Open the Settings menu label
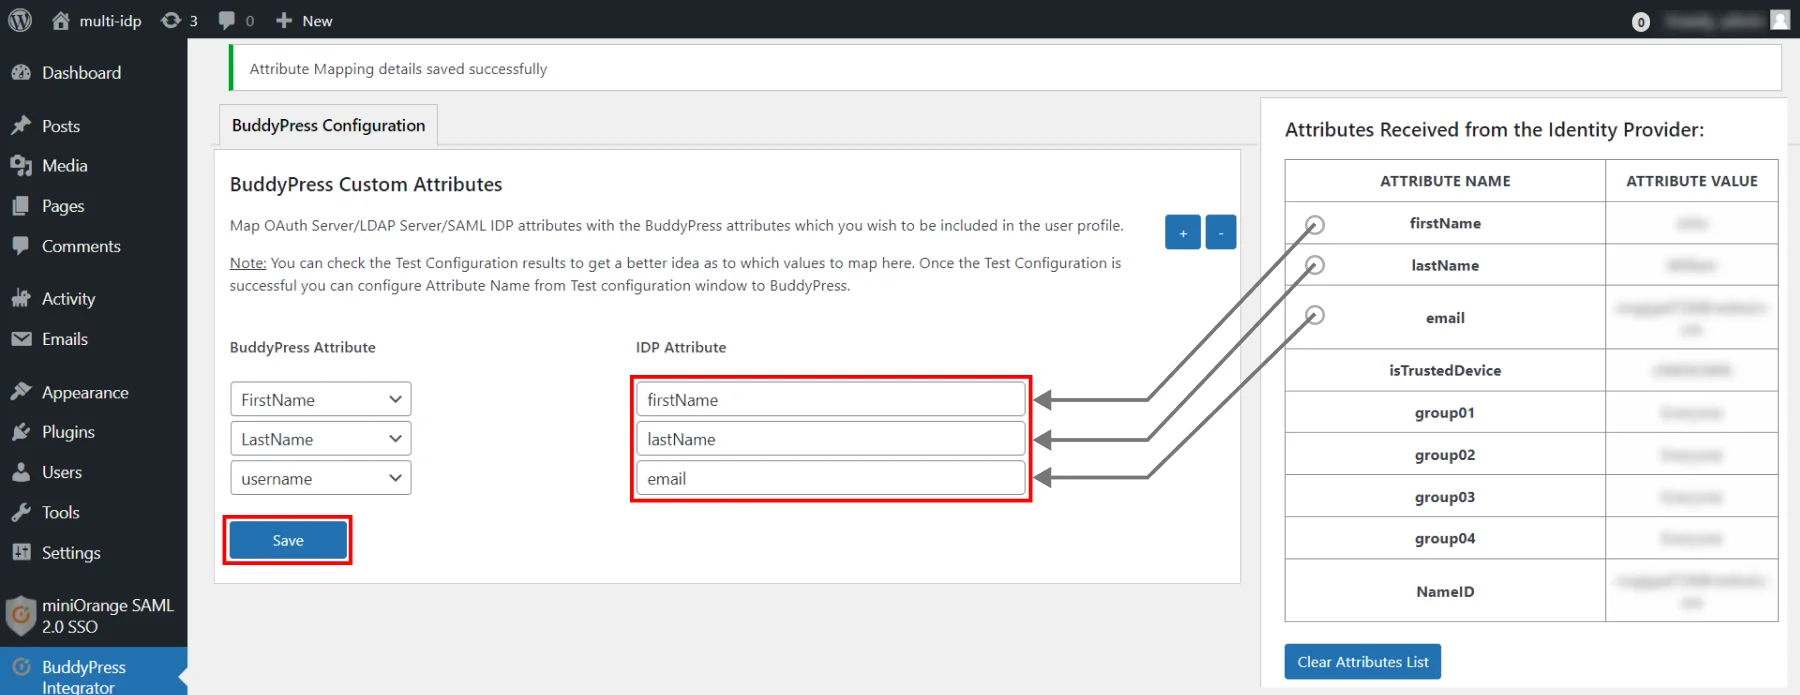This screenshot has width=1800, height=695. point(71,553)
